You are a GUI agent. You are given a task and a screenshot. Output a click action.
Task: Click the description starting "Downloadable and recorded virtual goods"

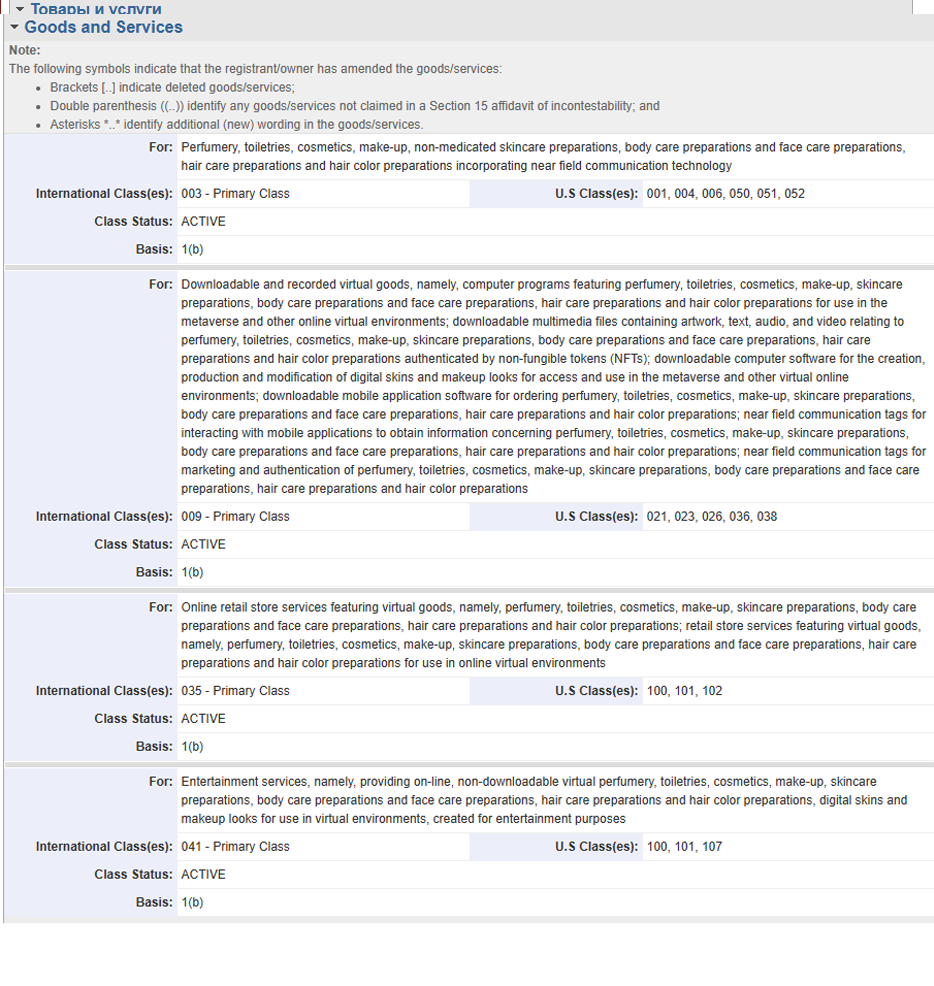[553, 386]
